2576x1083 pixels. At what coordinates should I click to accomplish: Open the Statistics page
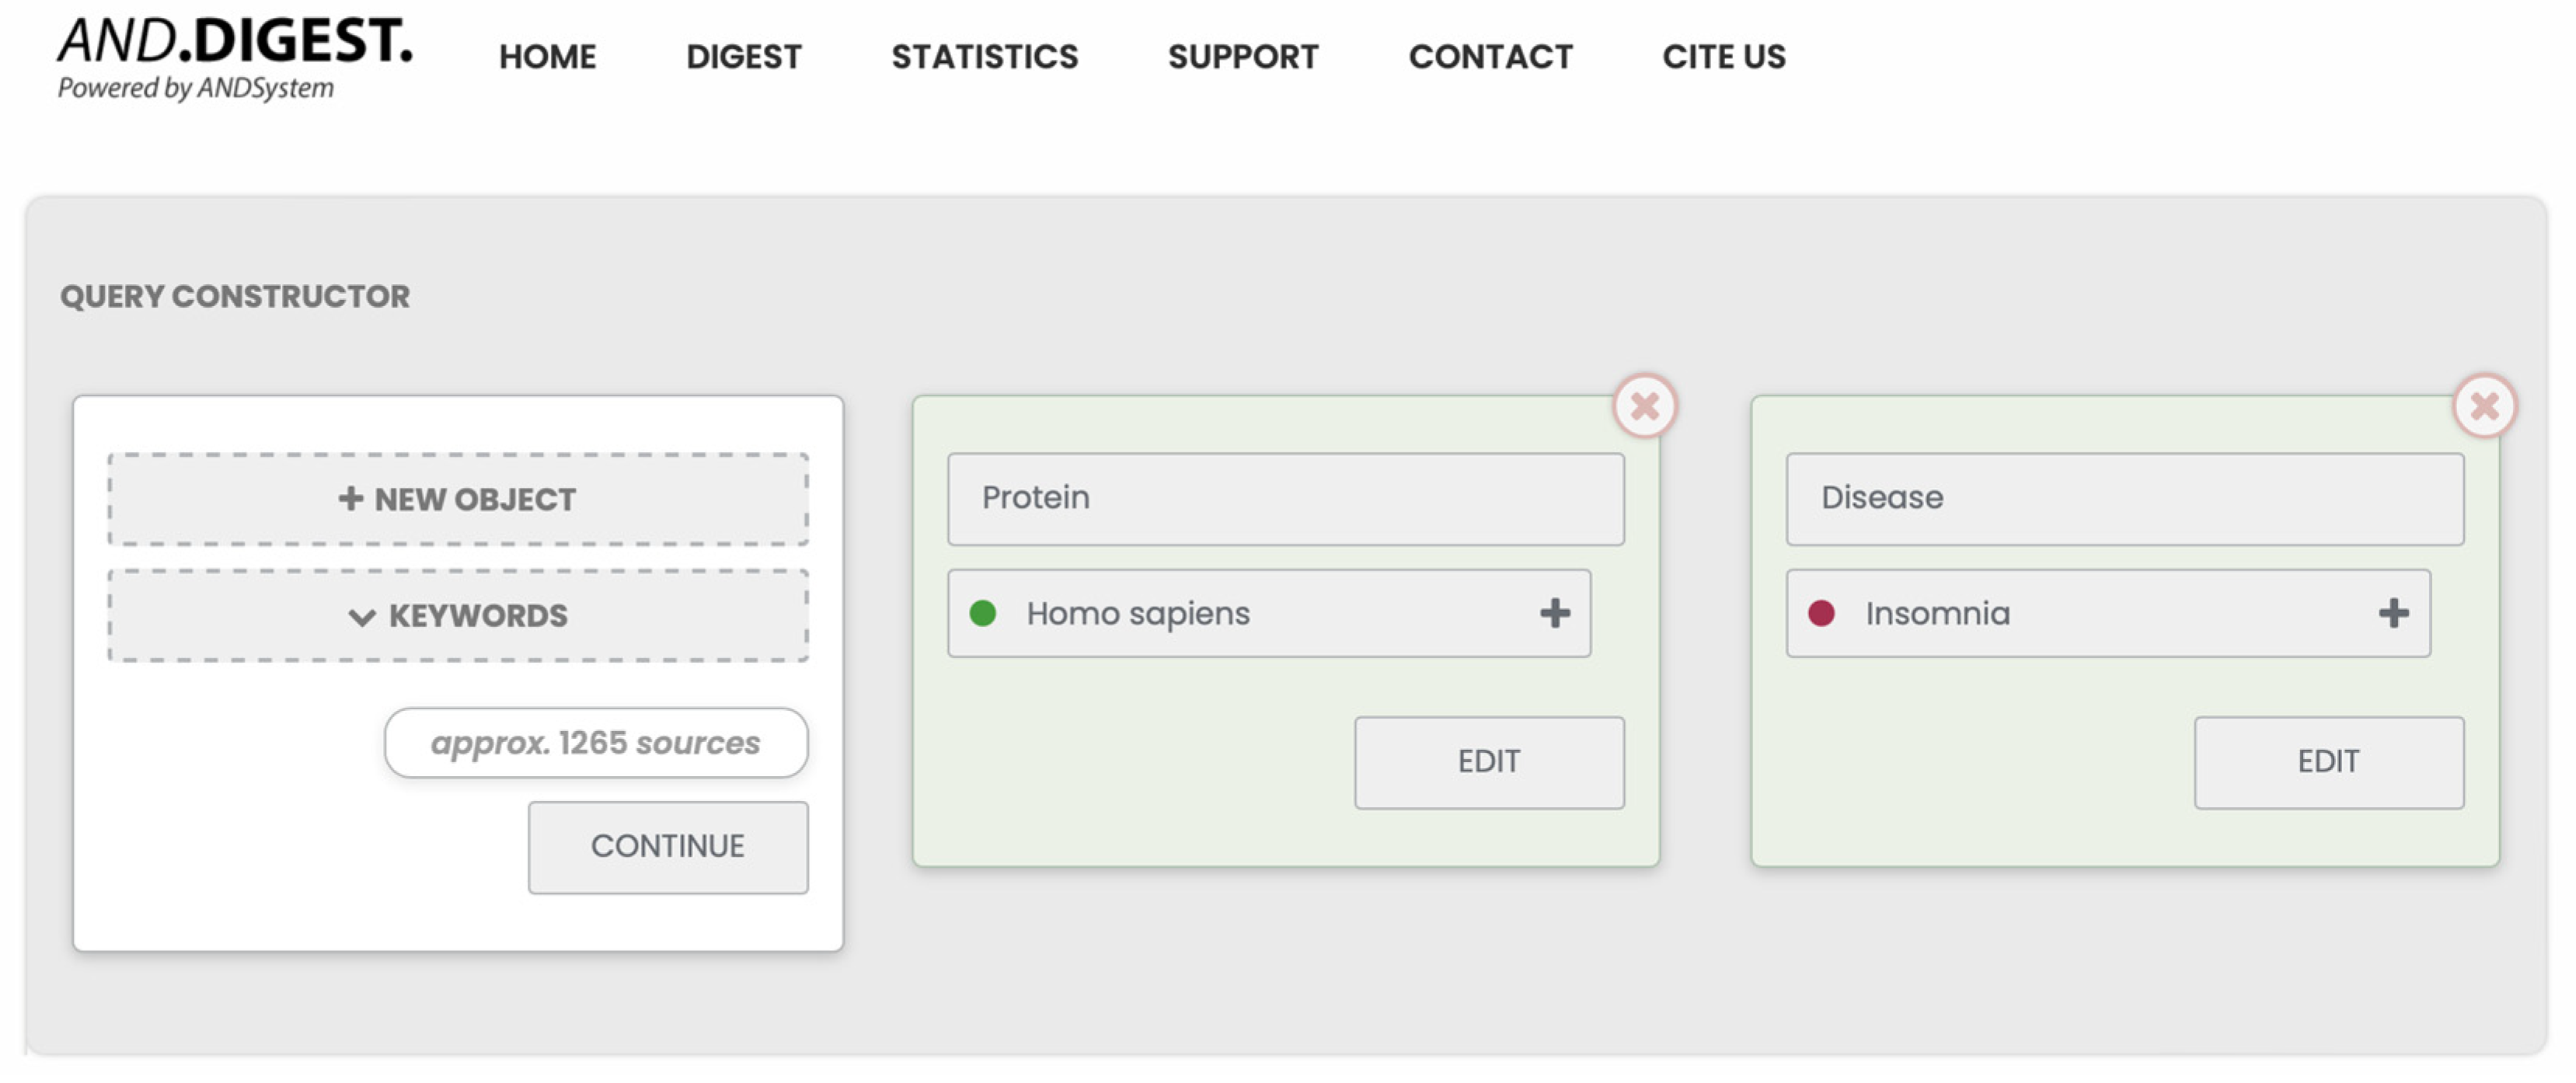coord(984,57)
